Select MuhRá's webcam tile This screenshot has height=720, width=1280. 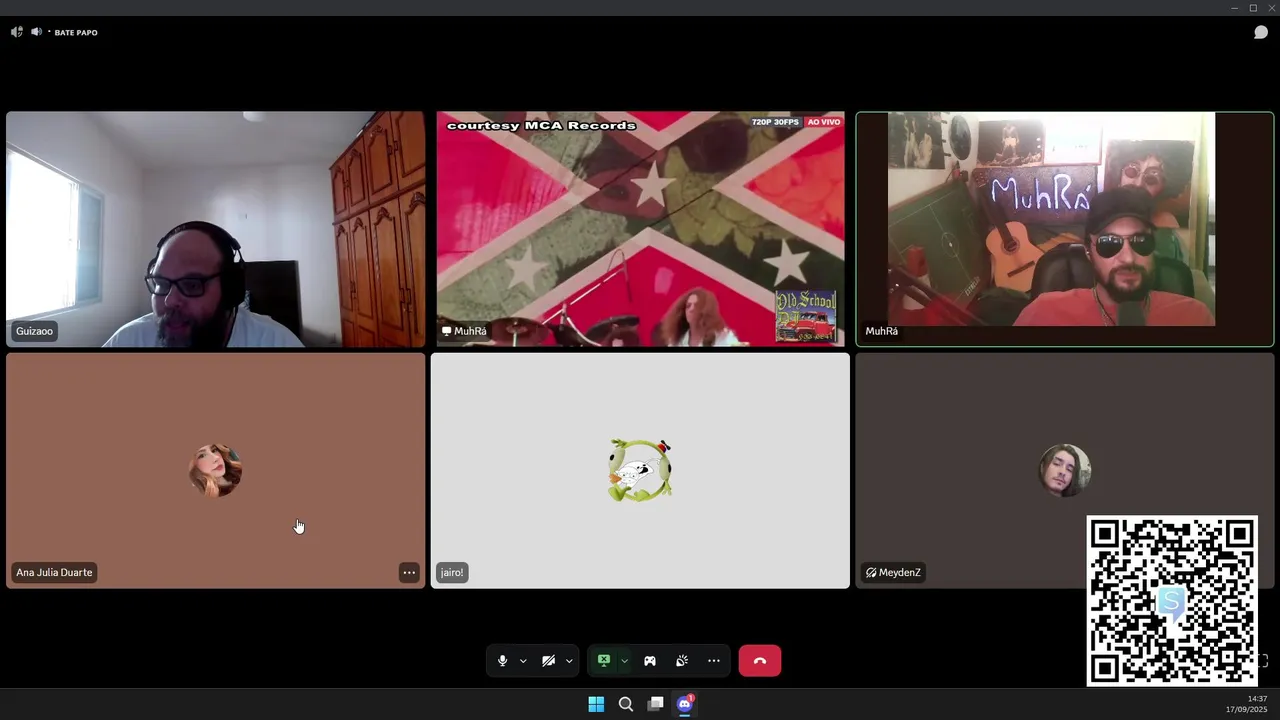pos(1065,229)
